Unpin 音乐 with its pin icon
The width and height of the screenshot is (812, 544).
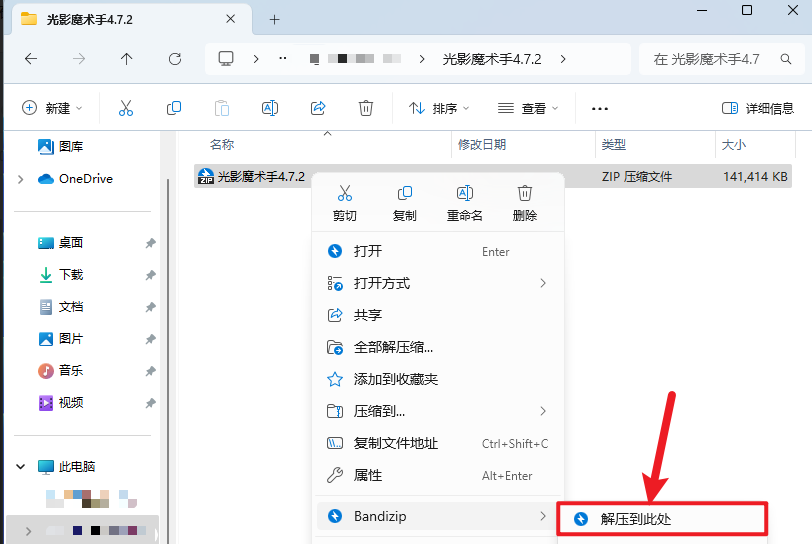150,370
